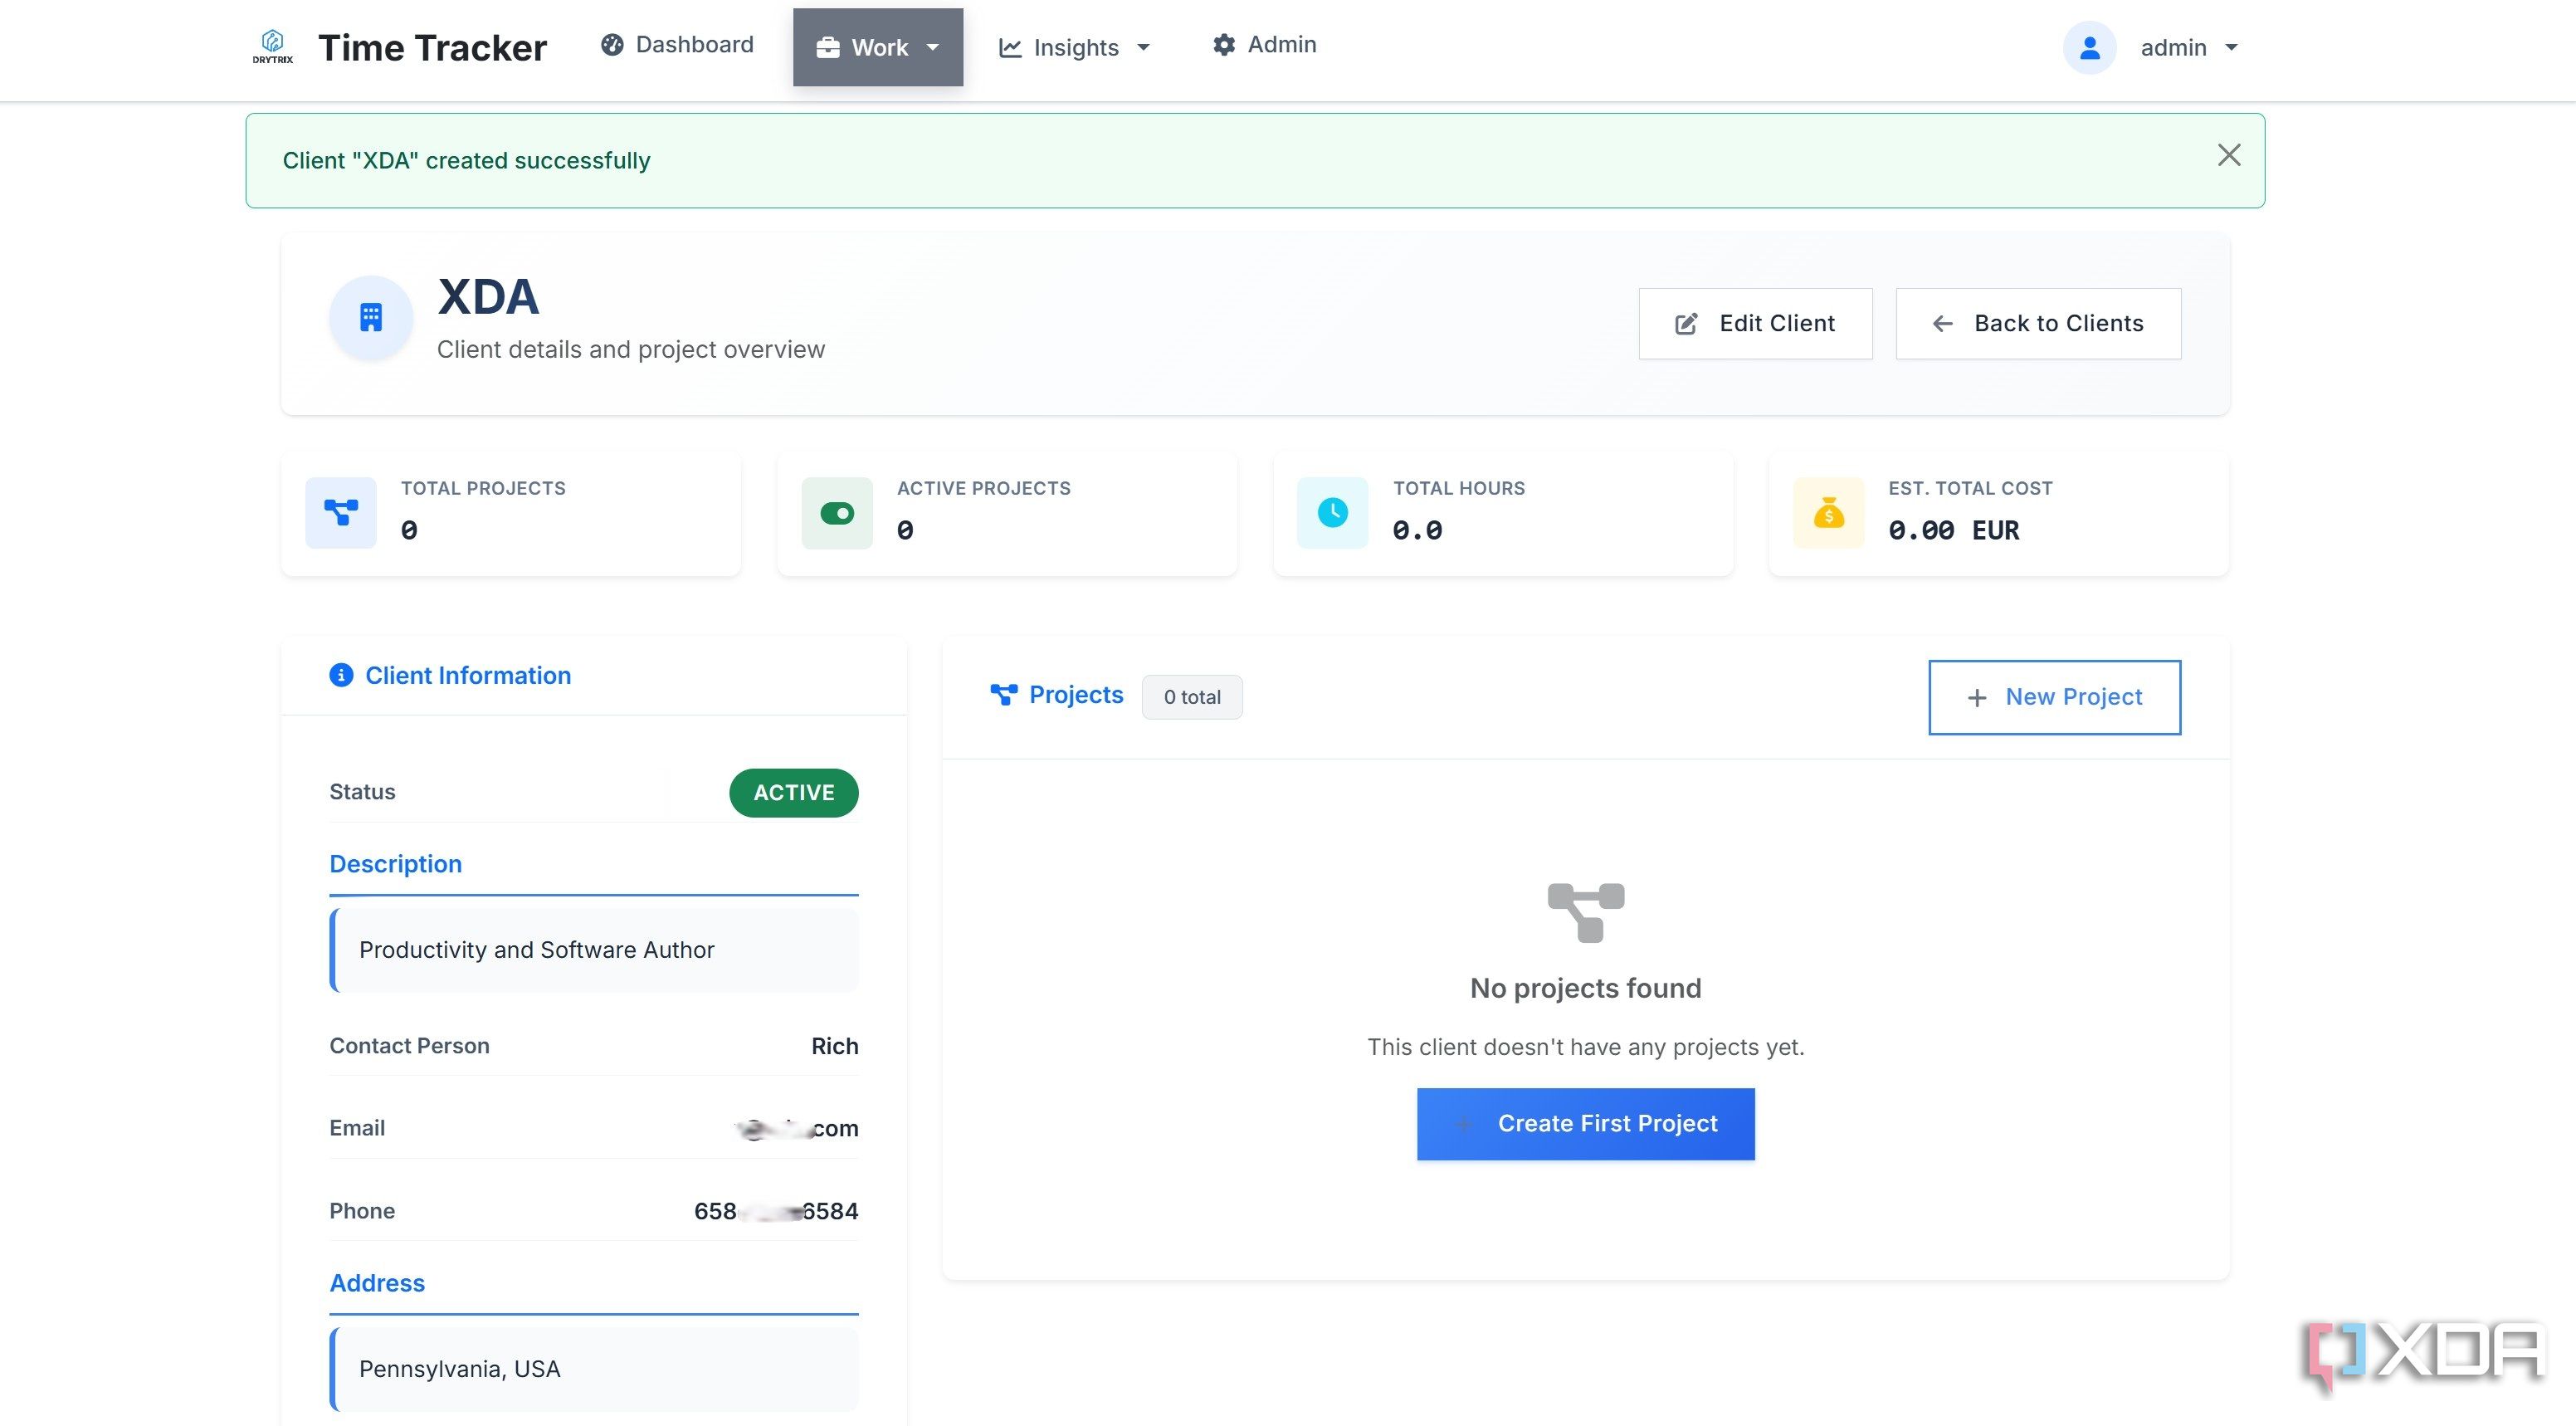
Task: Click the 0 total projects badge
Action: [1192, 697]
